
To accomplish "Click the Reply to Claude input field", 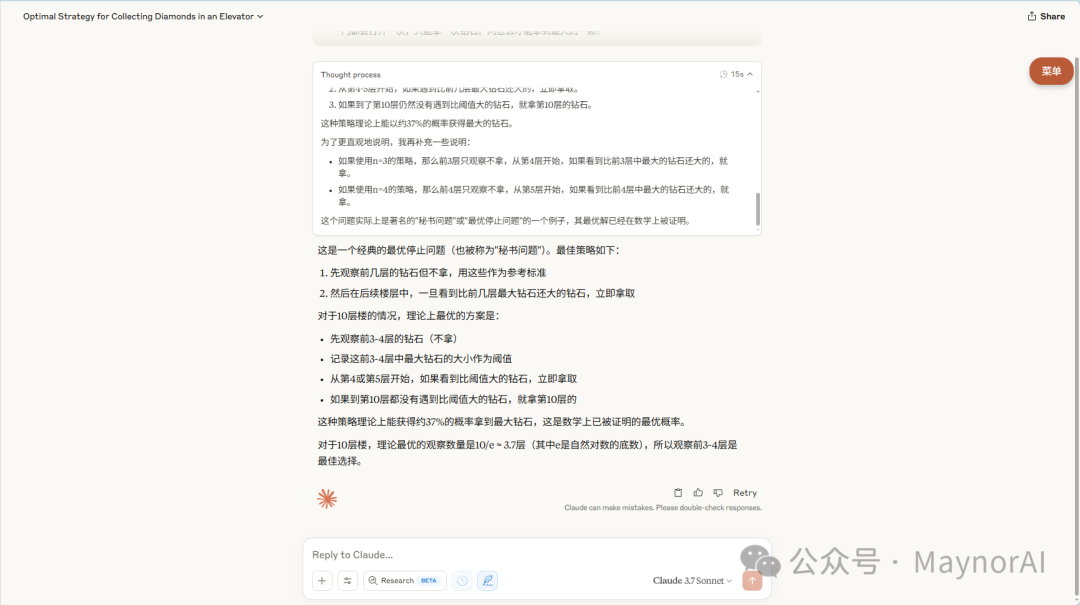I will 450,554.
